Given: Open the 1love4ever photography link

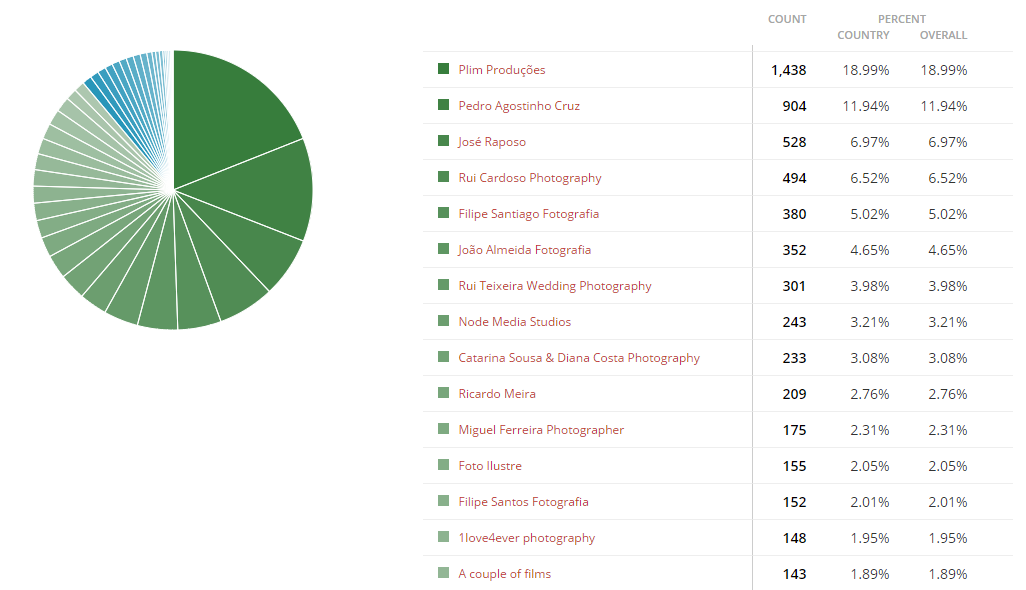Looking at the screenshot, I should tap(526, 538).
